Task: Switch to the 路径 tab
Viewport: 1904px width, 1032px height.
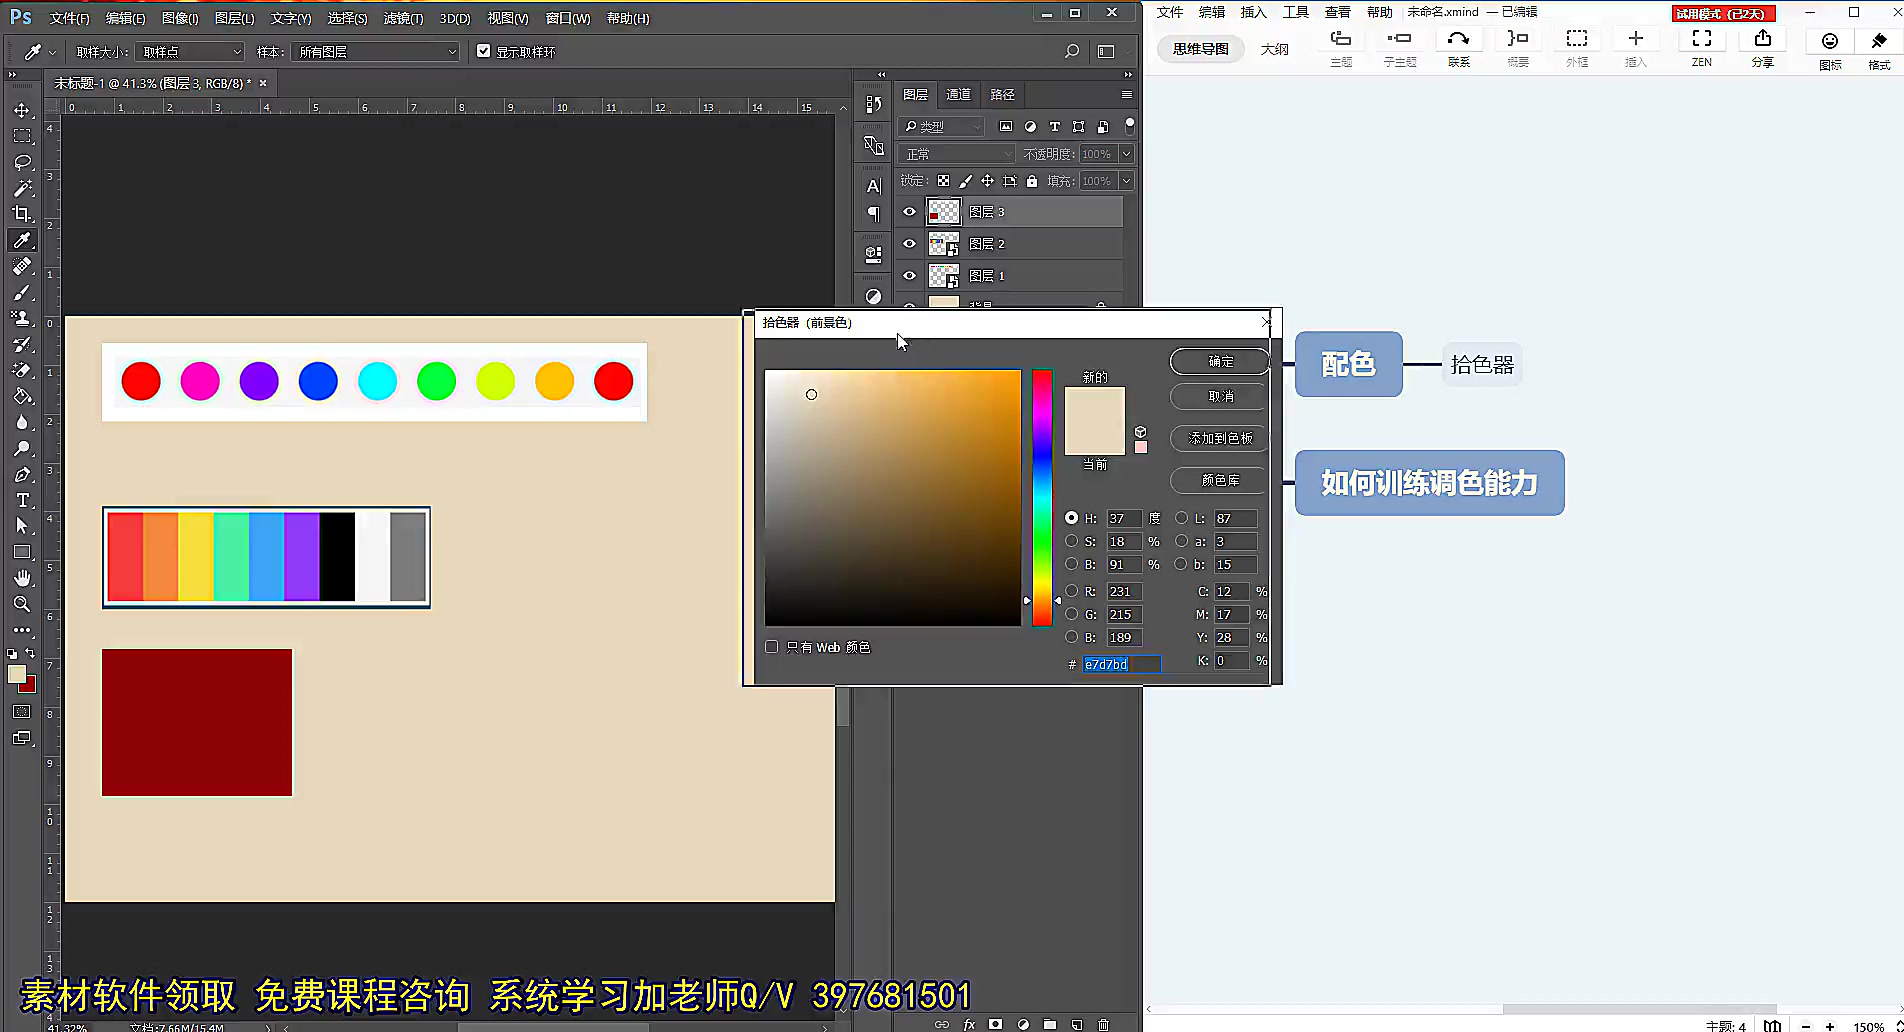Action: point(1002,94)
